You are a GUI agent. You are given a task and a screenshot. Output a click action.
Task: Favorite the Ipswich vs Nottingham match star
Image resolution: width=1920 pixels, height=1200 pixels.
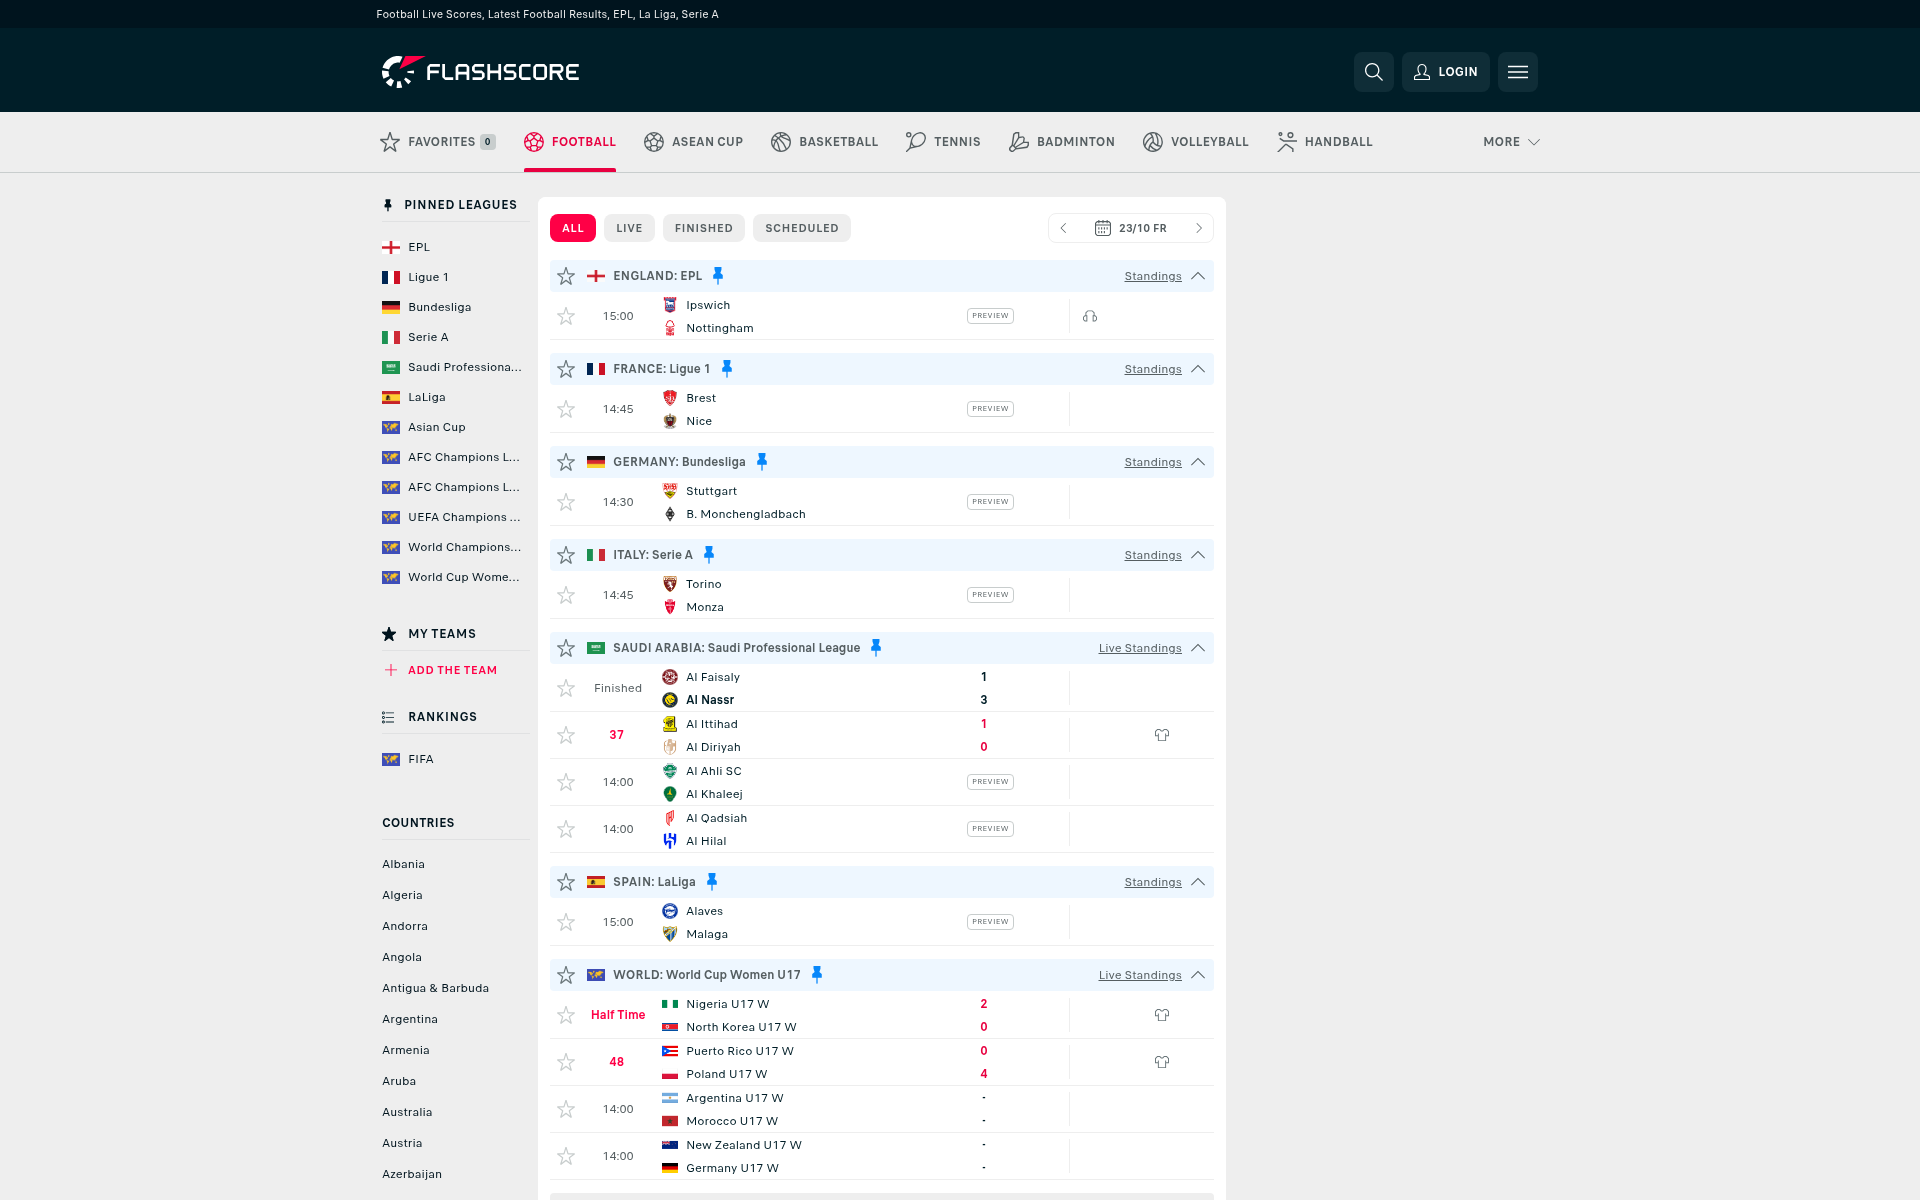click(x=566, y=316)
